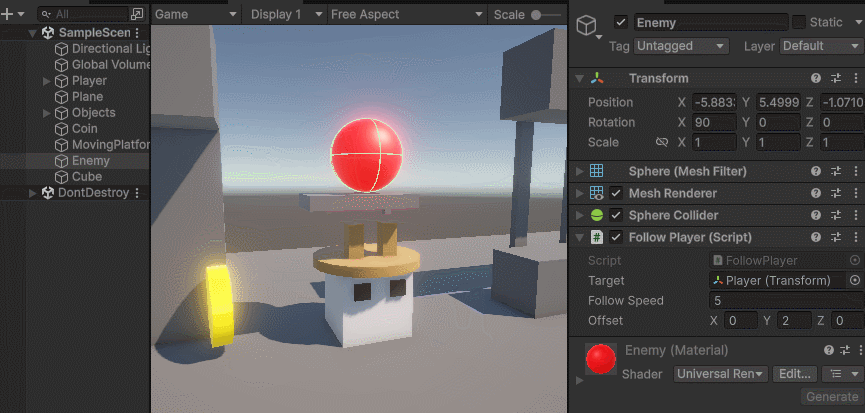
Task: Click the constrained proportions link icon next to Scale
Action: click(x=661, y=142)
